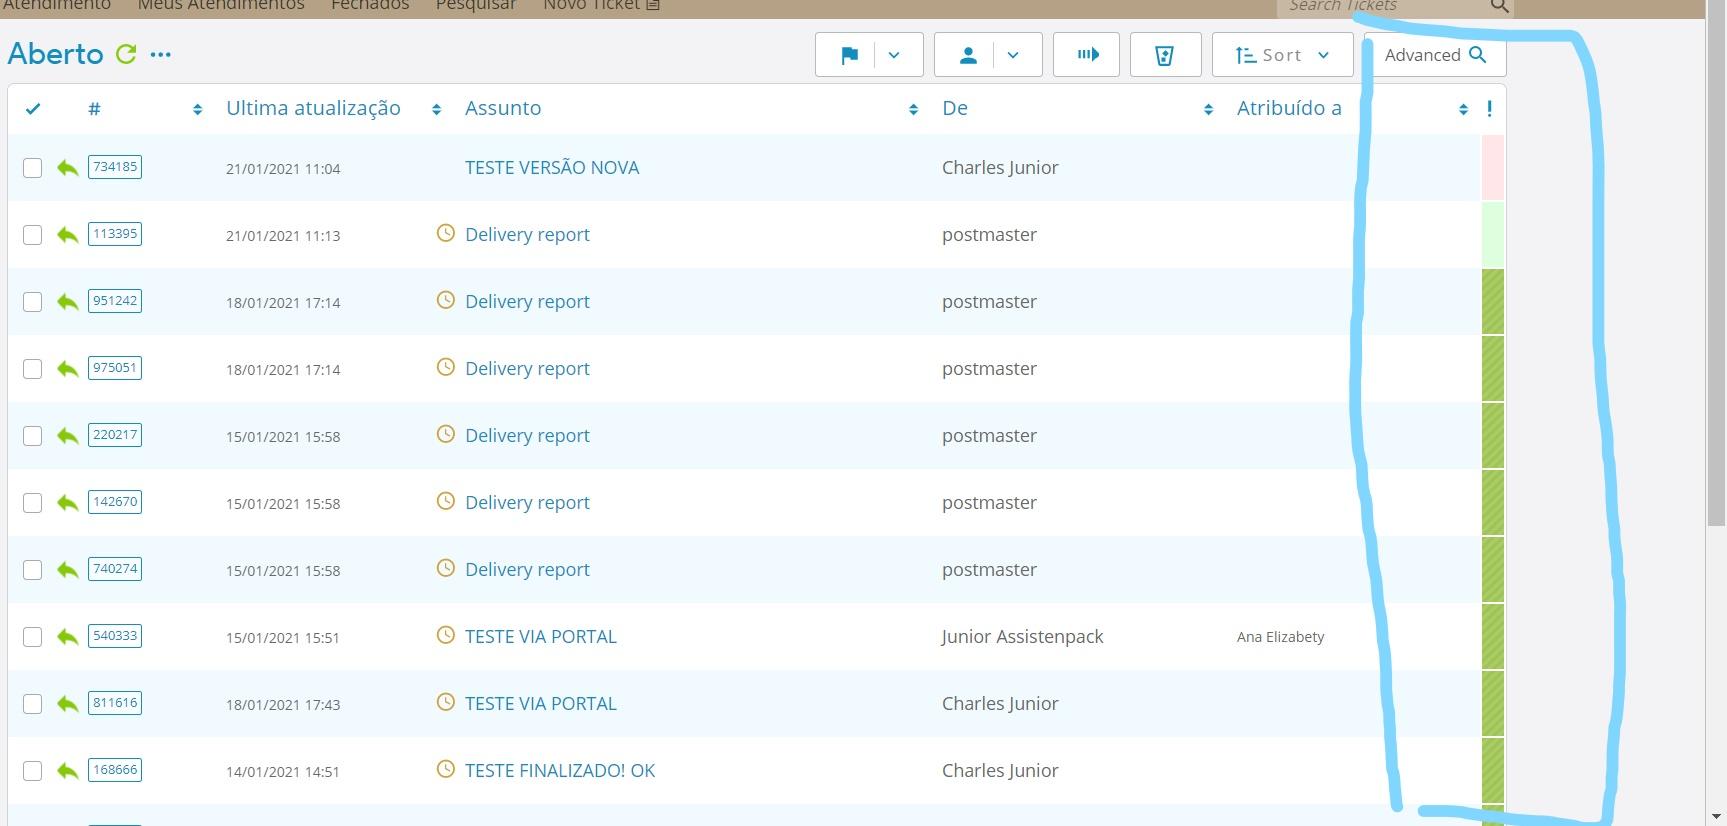Check the box for ticket 734185
The width and height of the screenshot is (1727, 826).
point(33,168)
